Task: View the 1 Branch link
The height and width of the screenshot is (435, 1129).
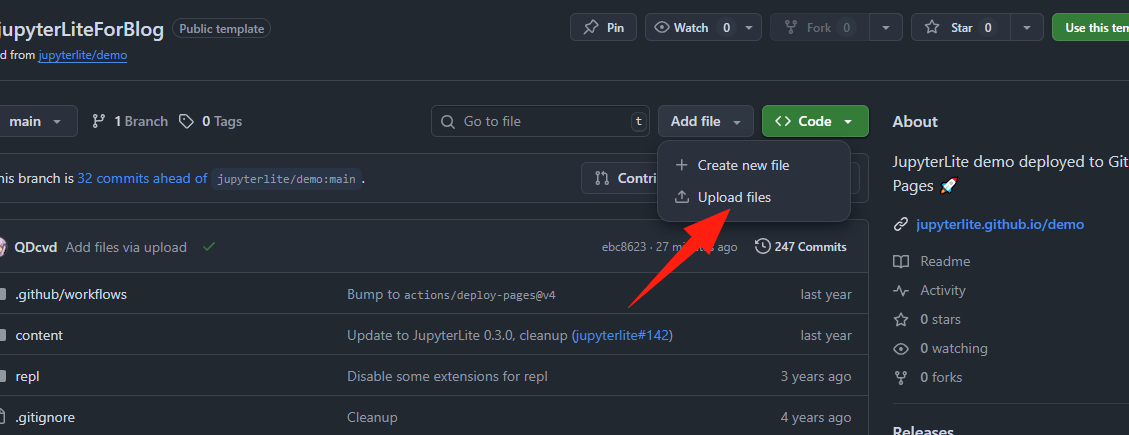Action: [x=130, y=121]
